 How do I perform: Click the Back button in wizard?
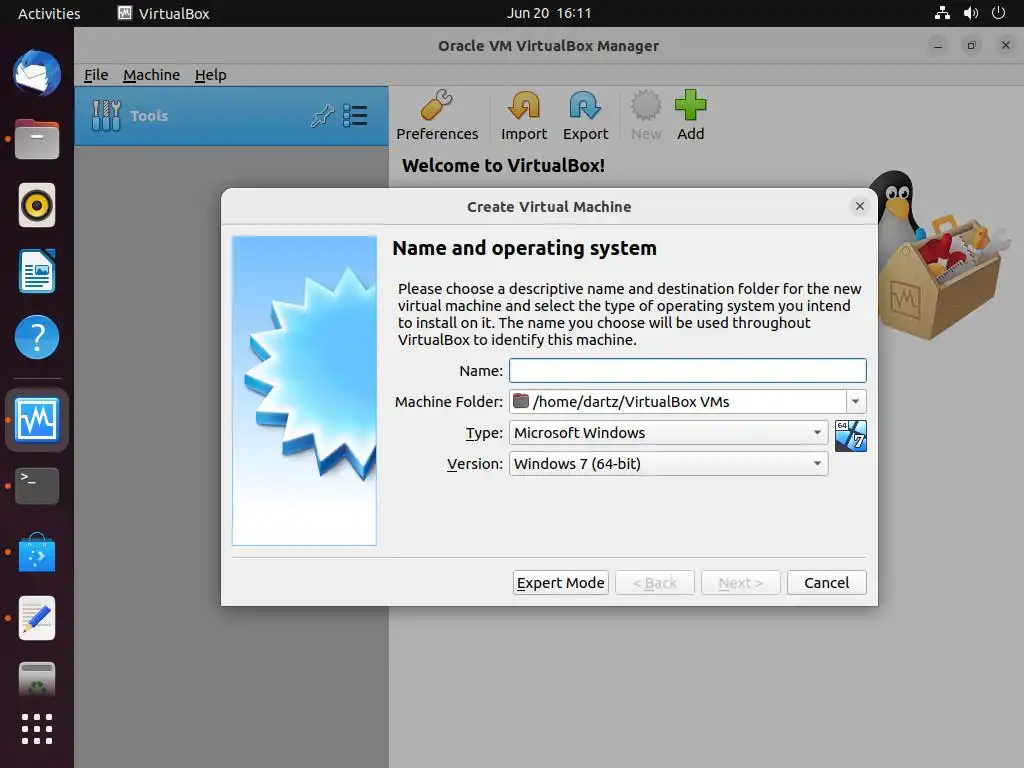pos(654,583)
